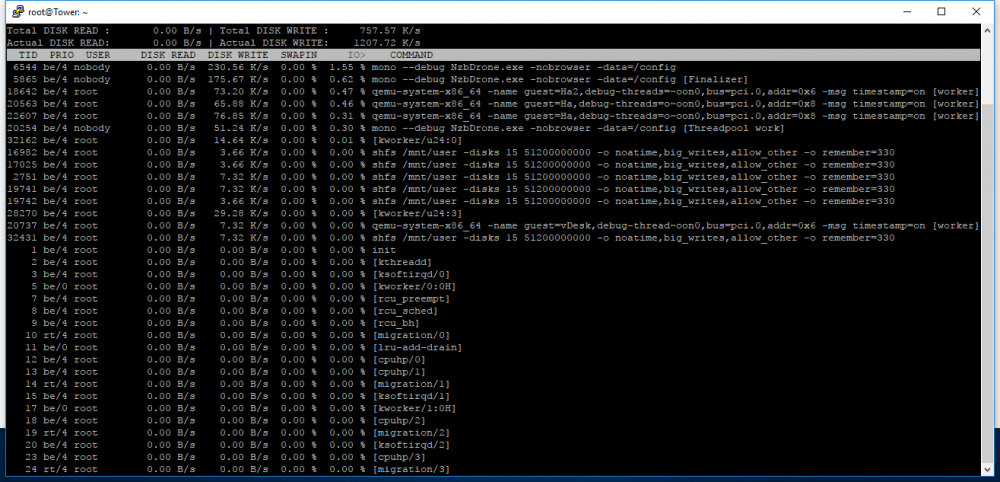Image resolution: width=1000 pixels, height=482 pixels.
Task: Click 230.56 K/s disk write value
Action: [238, 67]
